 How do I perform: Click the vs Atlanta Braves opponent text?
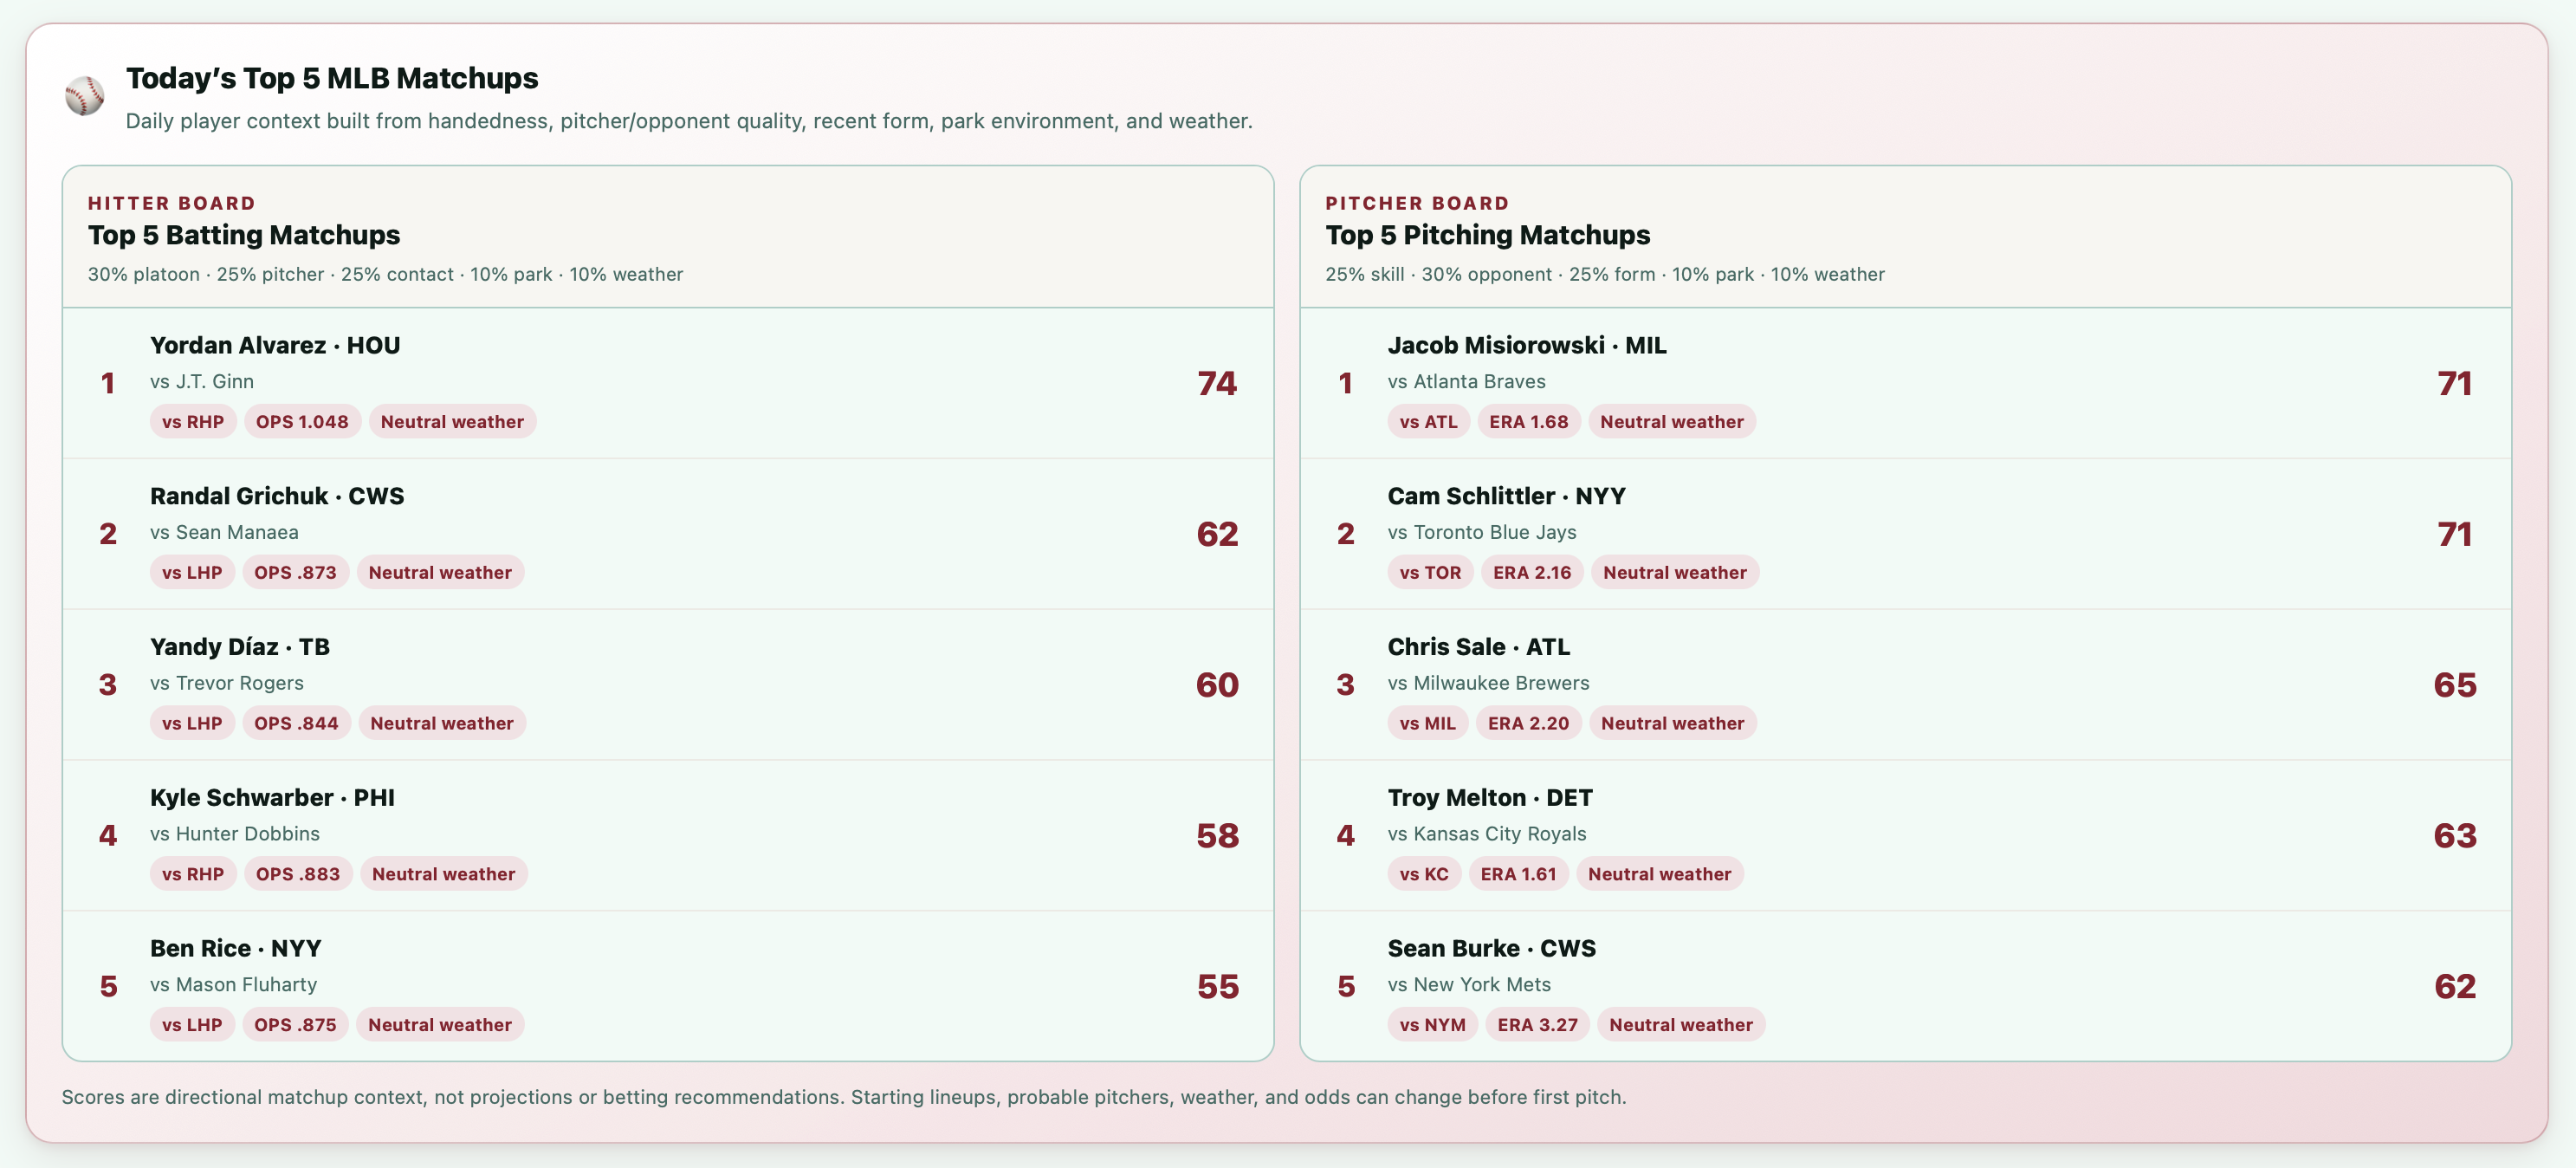[1466, 382]
